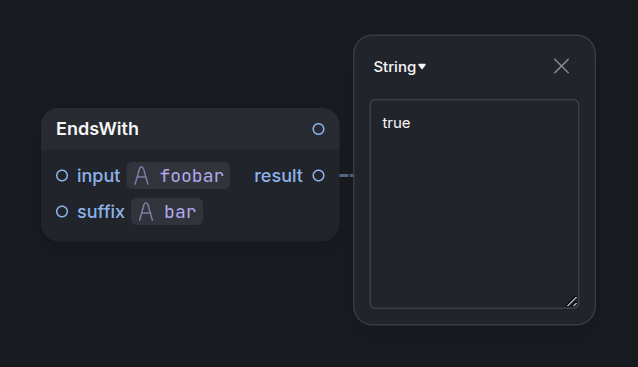The height and width of the screenshot is (367, 638).
Task: Click the dropdown arrow next to String
Action: pos(422,66)
